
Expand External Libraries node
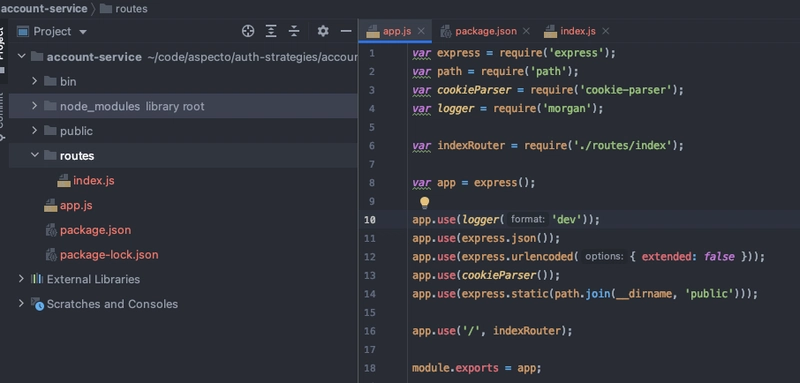pyautogui.click(x=21, y=279)
